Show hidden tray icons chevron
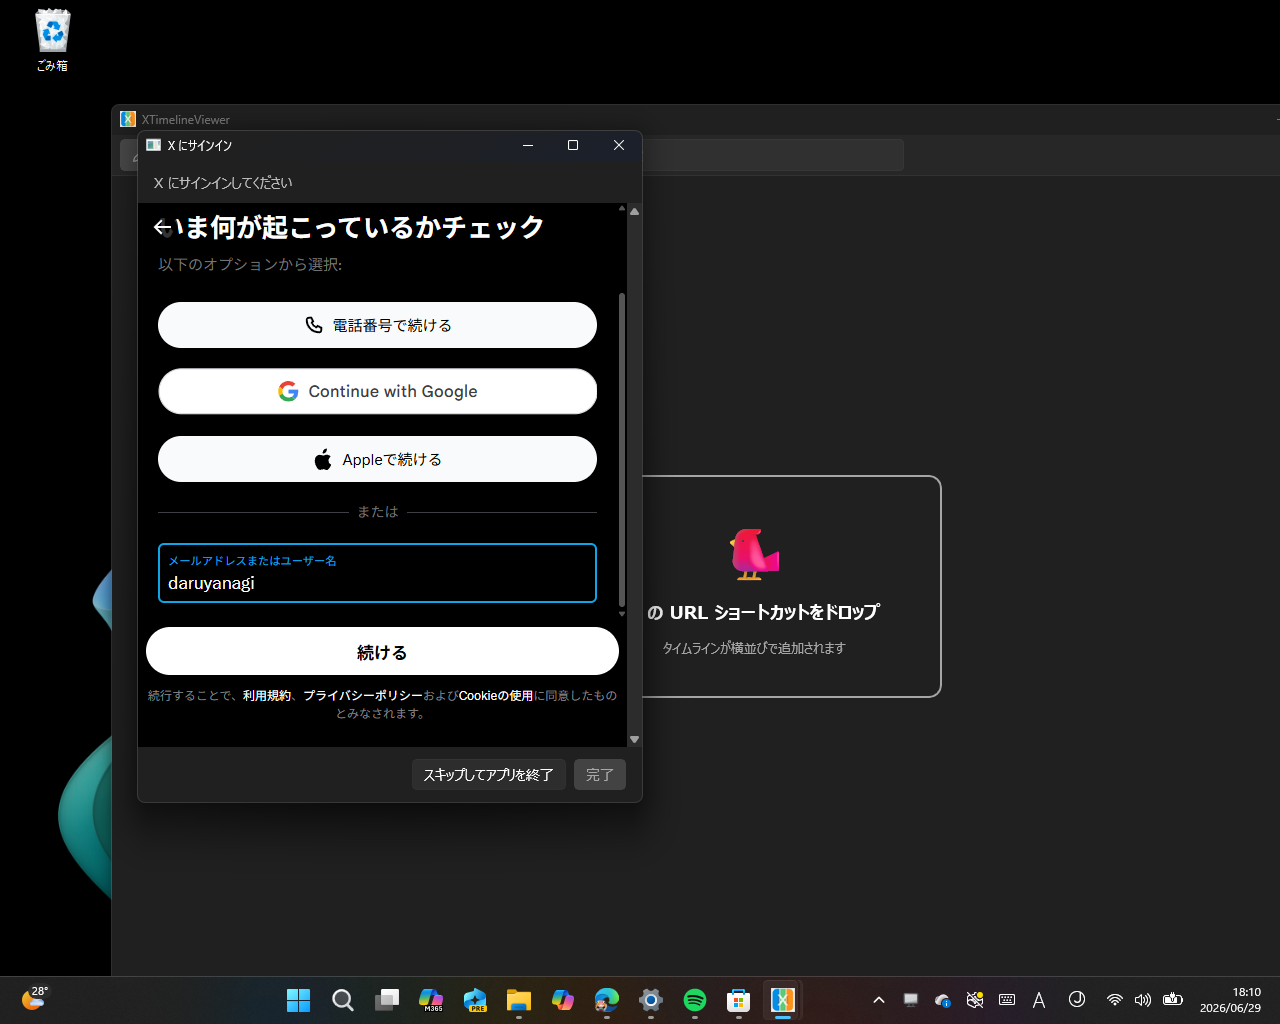1280x1024 pixels. tap(879, 1000)
